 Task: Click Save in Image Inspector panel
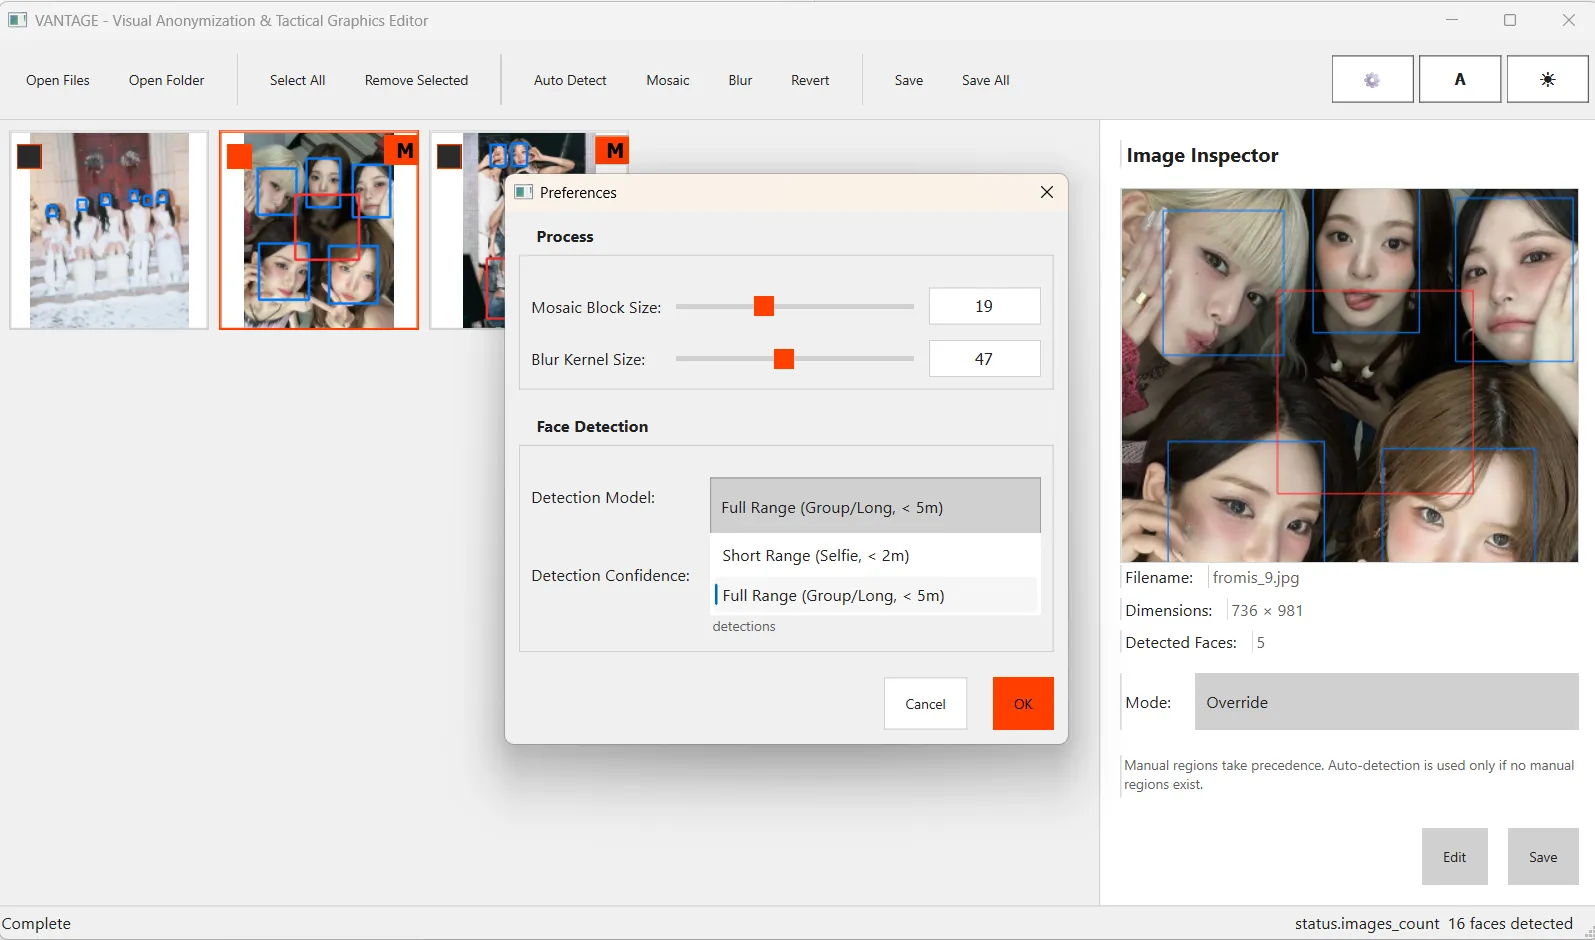click(x=1543, y=856)
